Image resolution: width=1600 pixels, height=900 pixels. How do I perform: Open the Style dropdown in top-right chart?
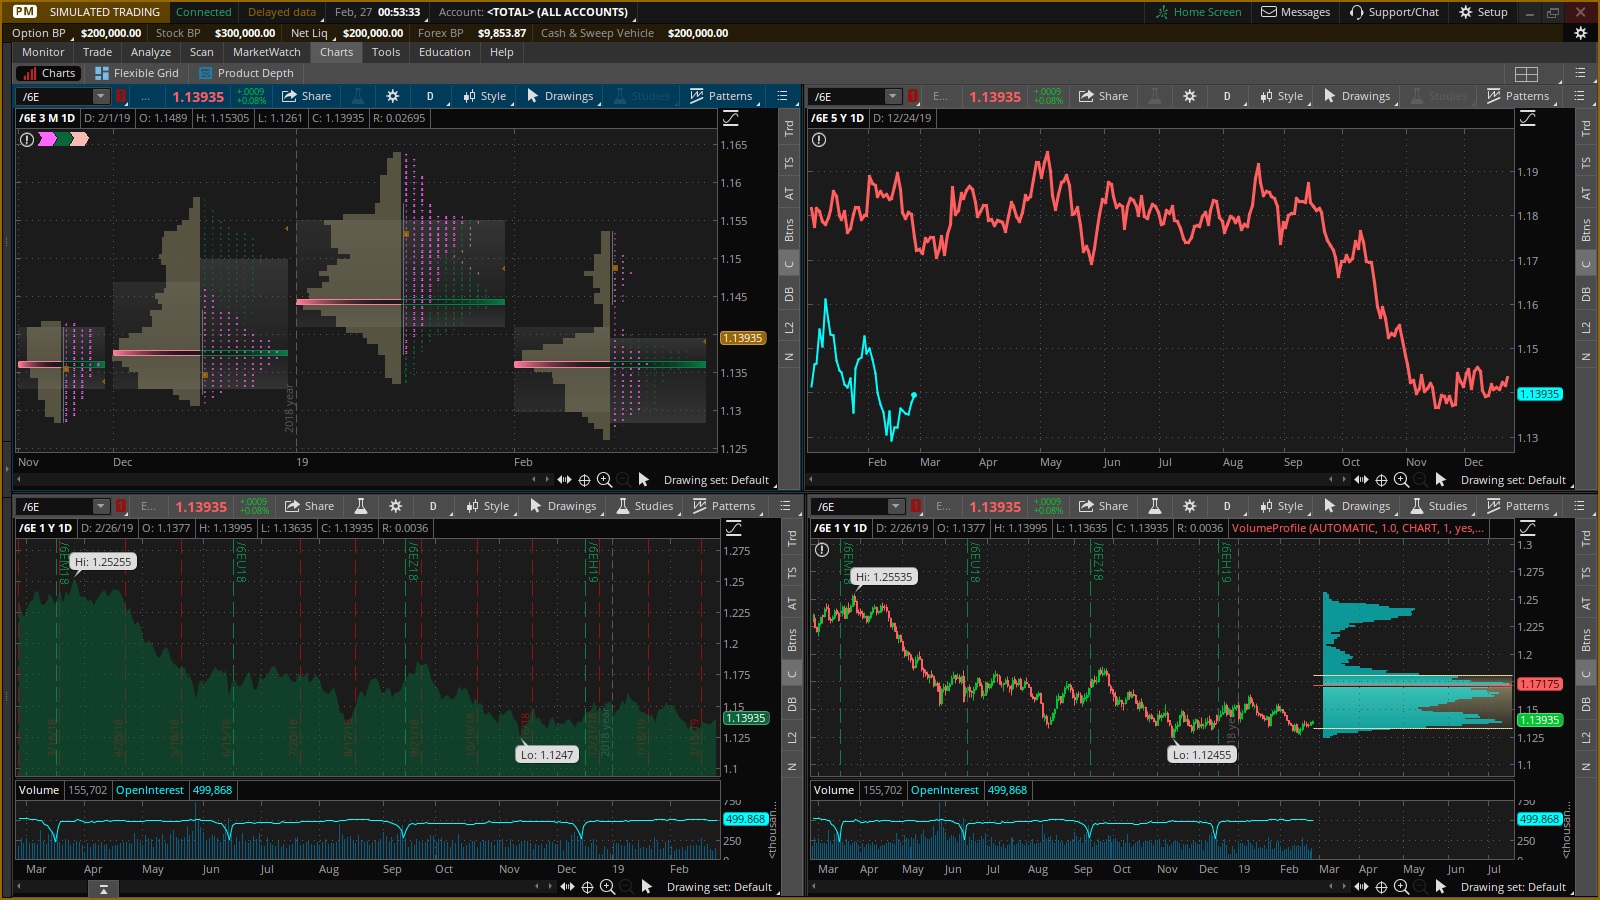(x=1281, y=96)
